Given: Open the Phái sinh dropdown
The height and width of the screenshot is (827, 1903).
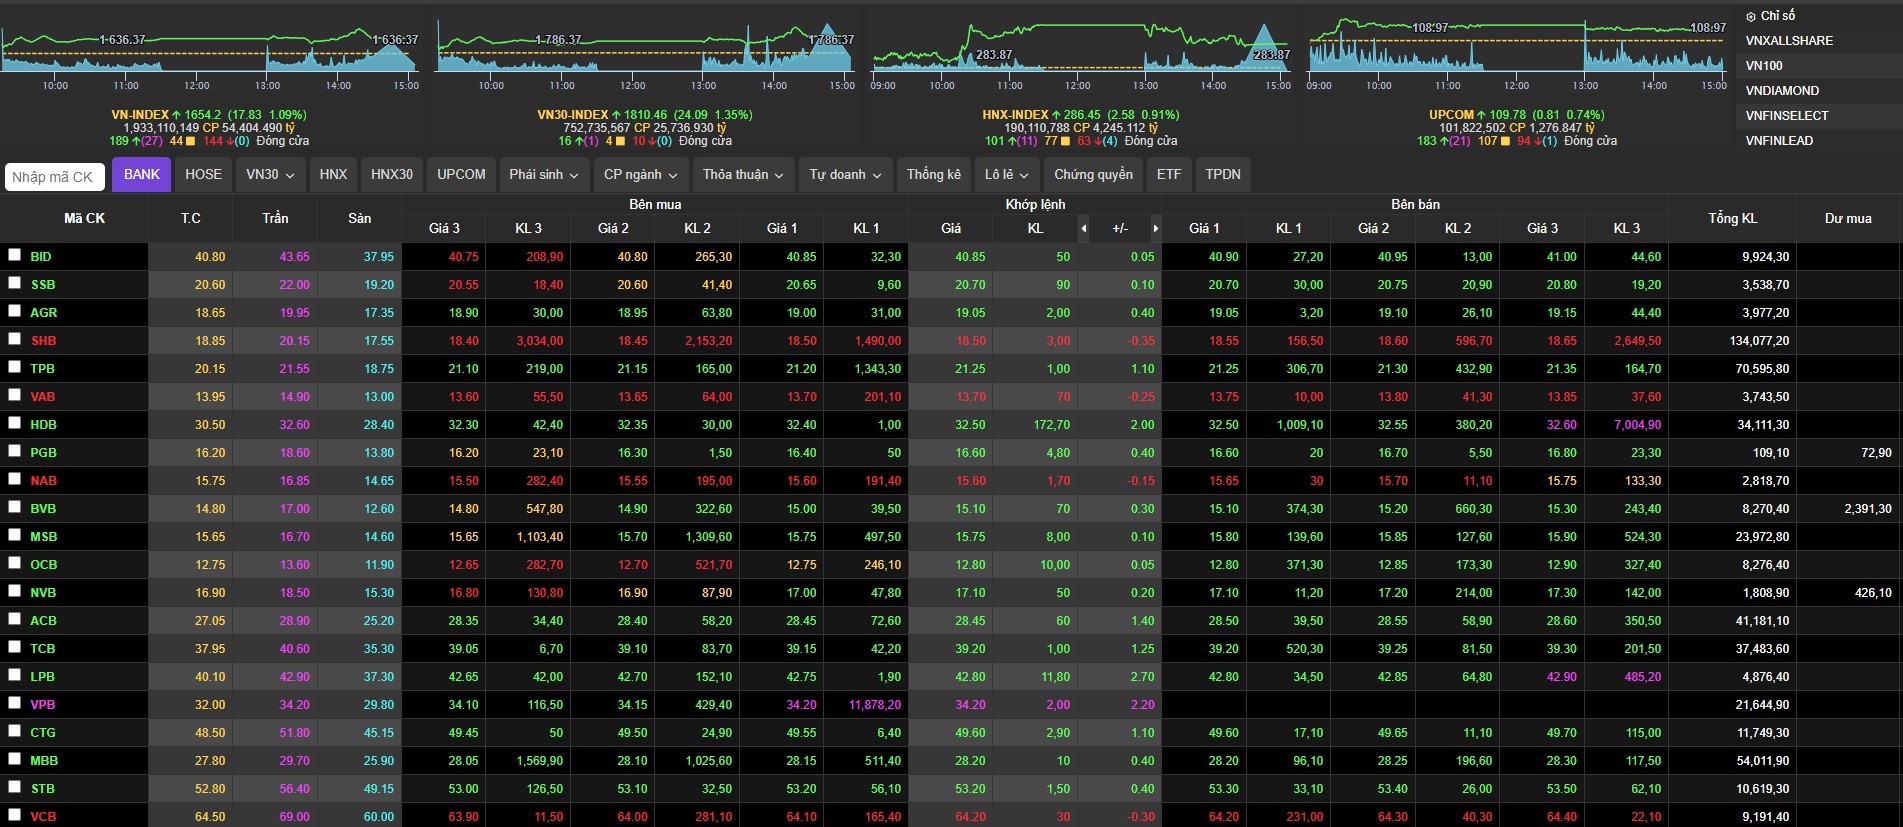Looking at the screenshot, I should 544,174.
